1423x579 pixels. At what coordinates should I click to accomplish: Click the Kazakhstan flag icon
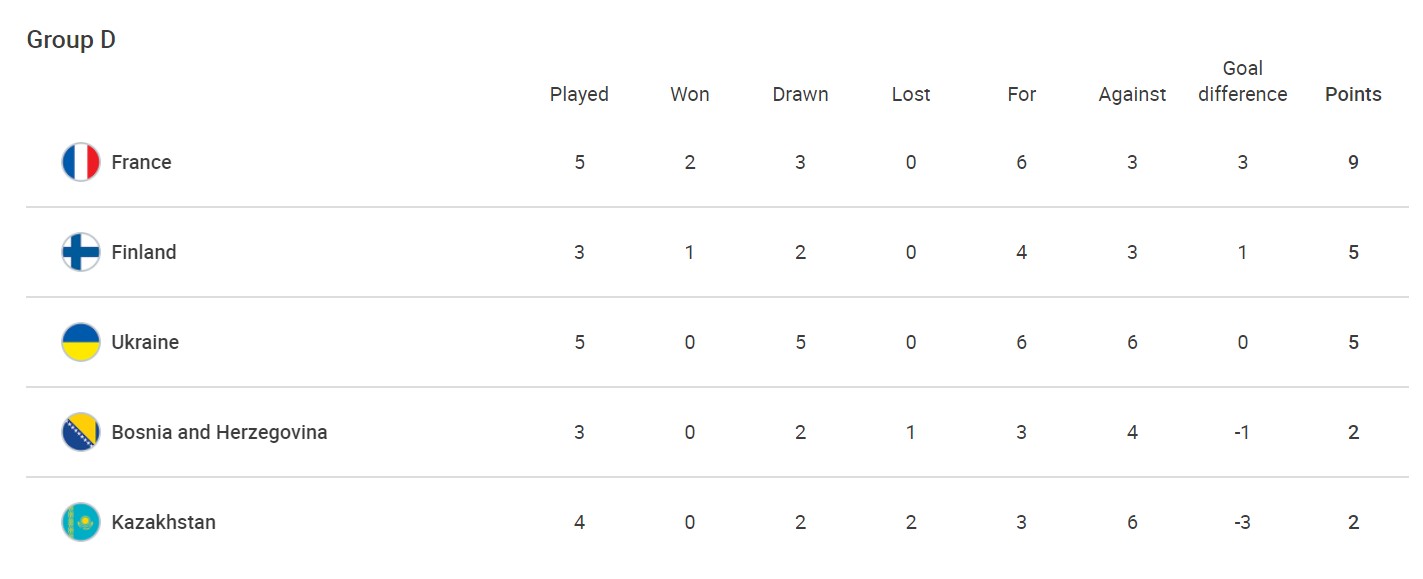click(81, 522)
